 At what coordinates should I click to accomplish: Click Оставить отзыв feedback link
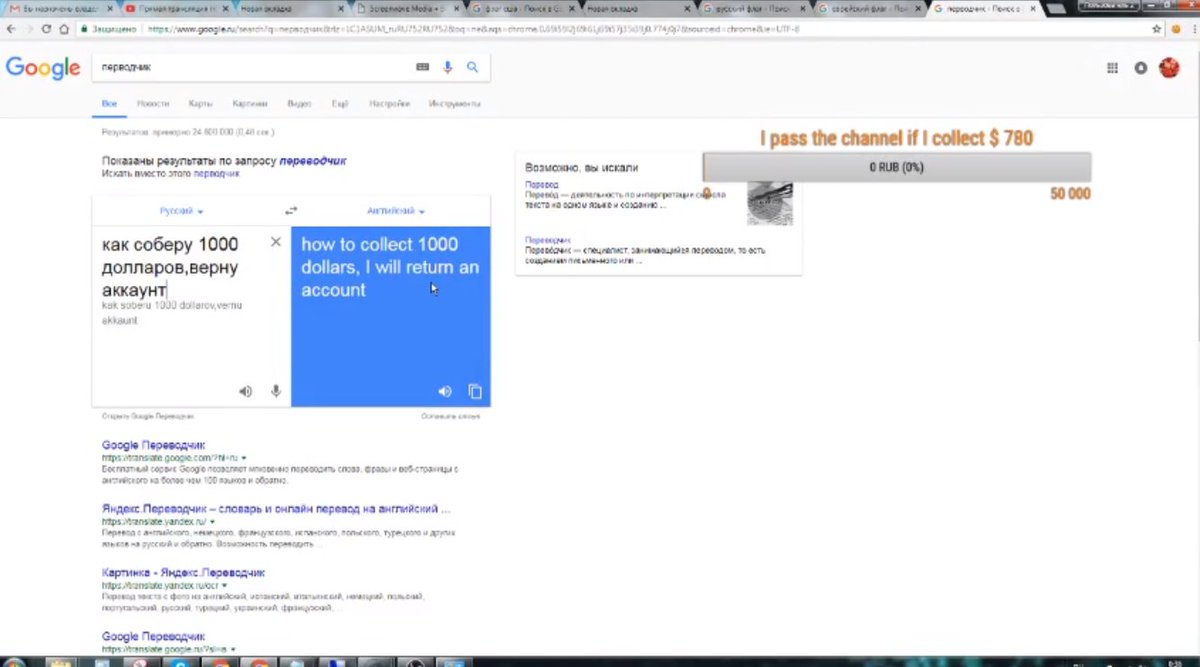pos(450,415)
